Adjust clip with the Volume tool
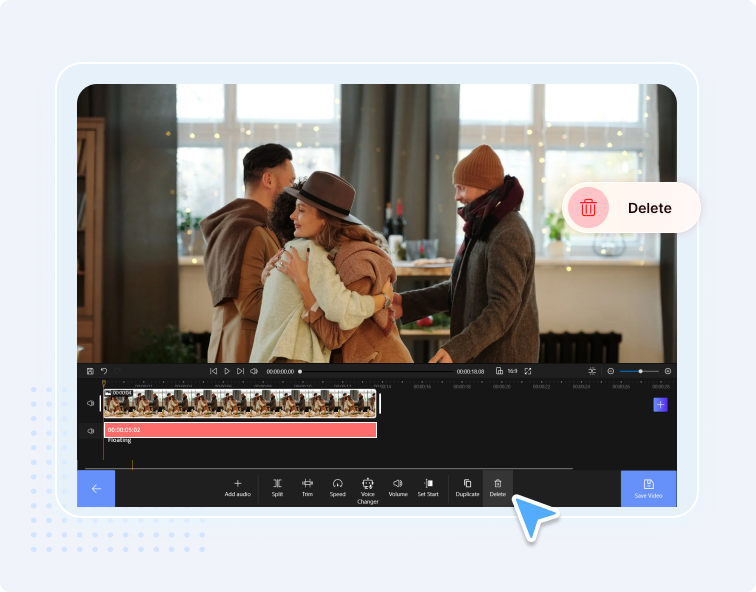Screen dimensions: 756x592 pyautogui.click(x=398, y=488)
